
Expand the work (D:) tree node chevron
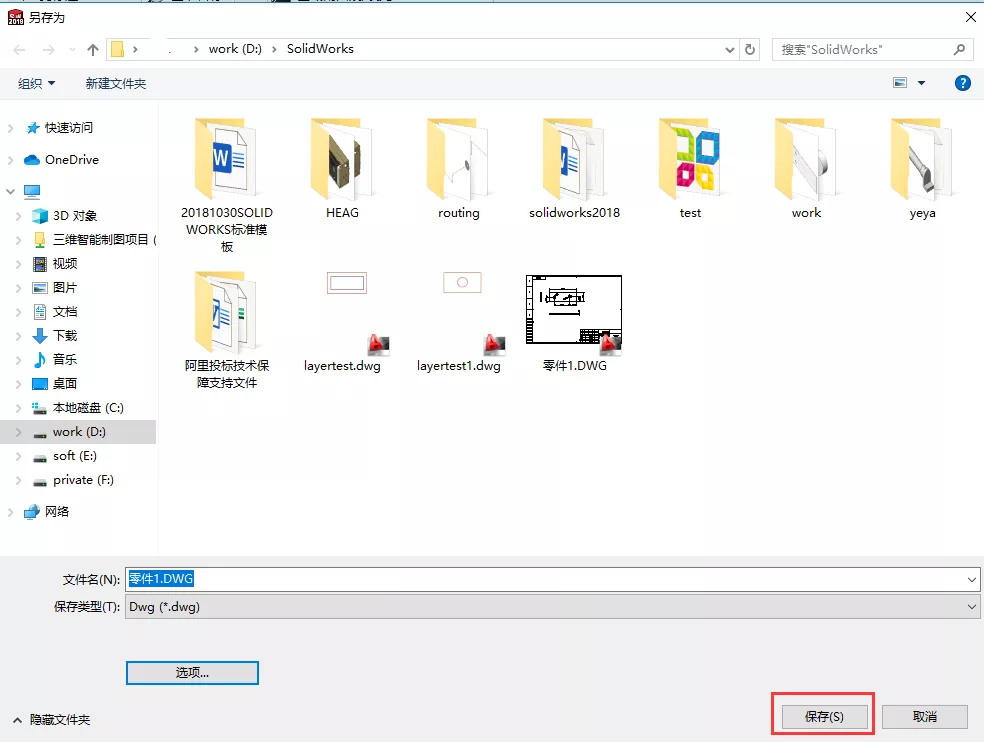point(20,431)
